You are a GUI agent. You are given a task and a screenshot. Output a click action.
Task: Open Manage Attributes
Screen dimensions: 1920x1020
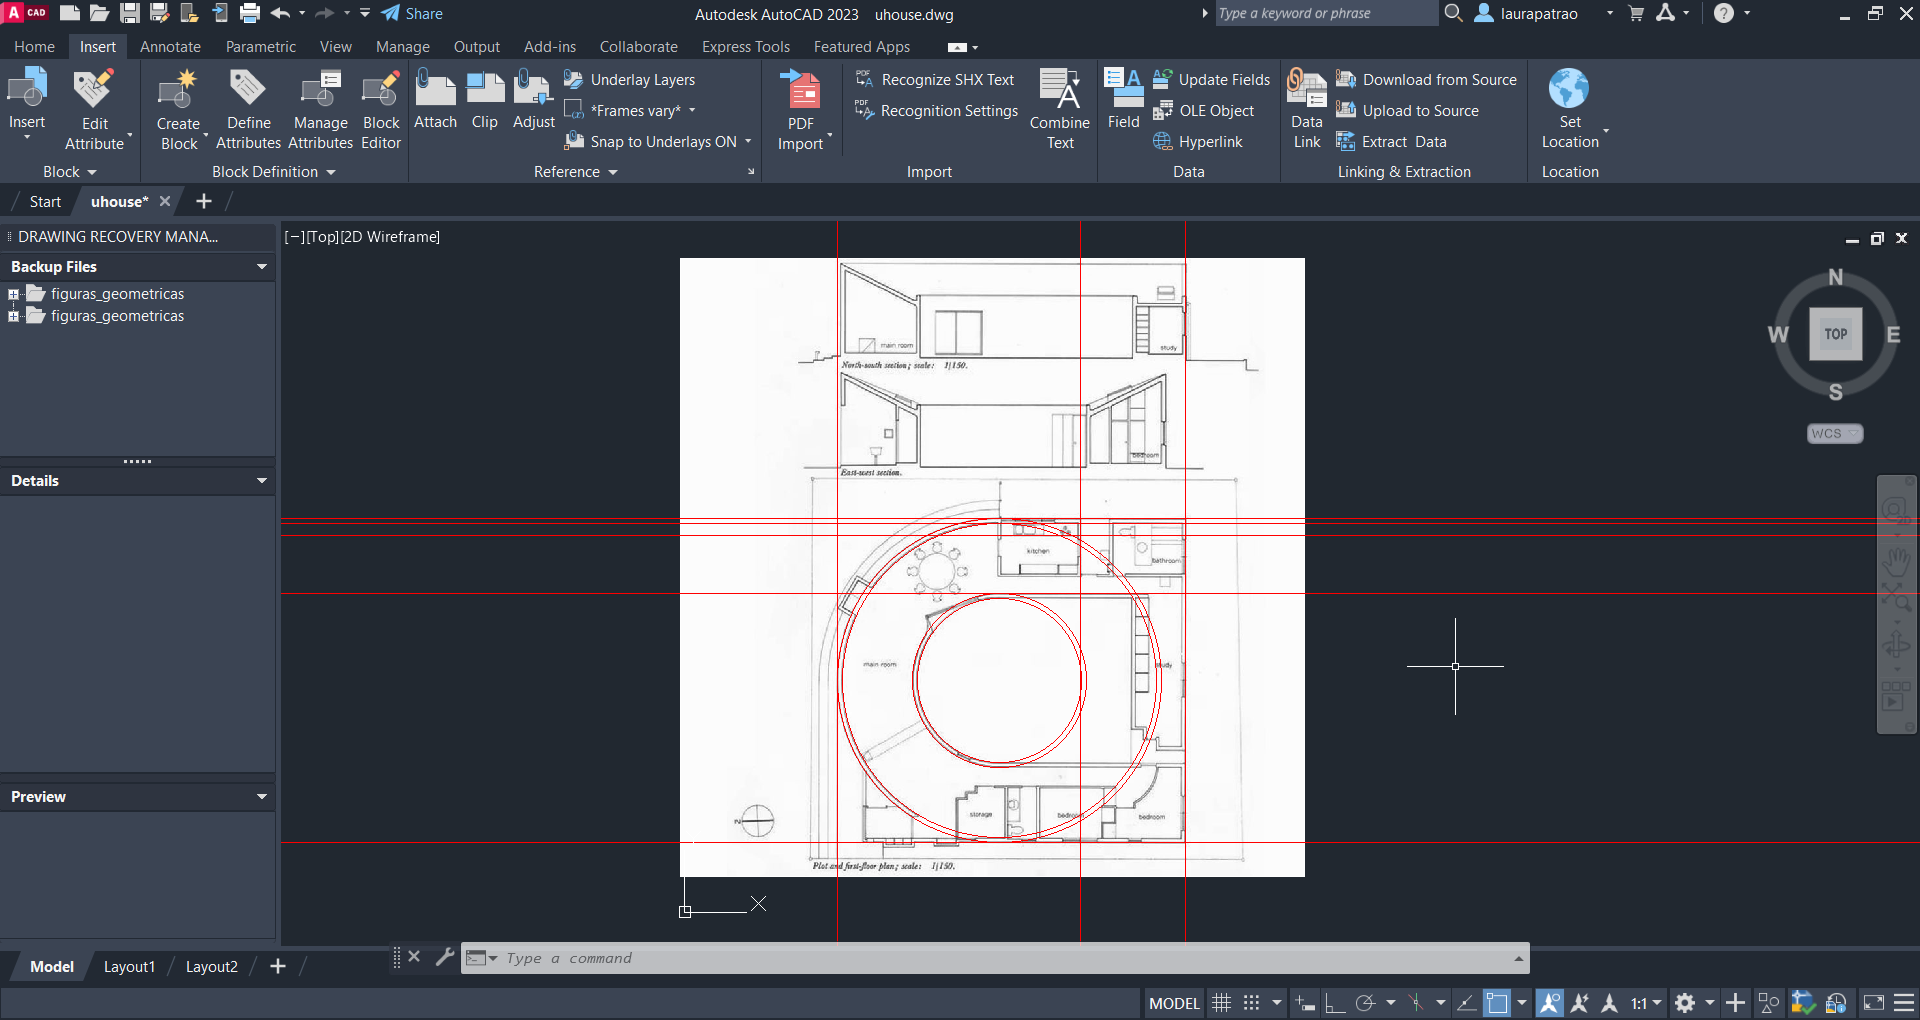click(320, 108)
